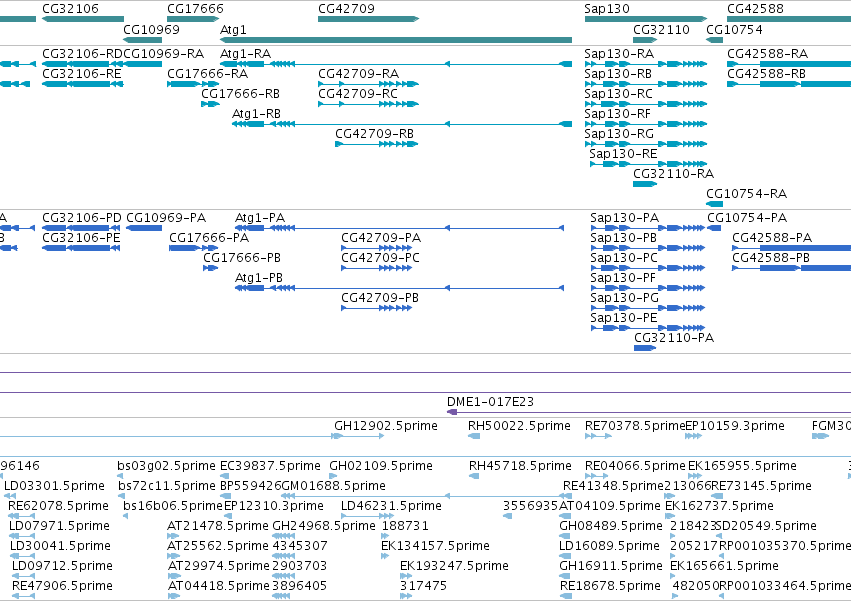Select the CG17666-RB transcript

210,104
